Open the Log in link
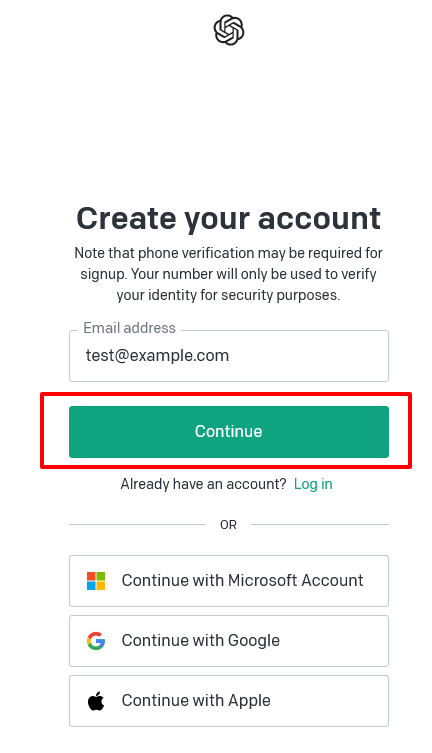Screen dimensions: 432x753 click(x=313, y=484)
